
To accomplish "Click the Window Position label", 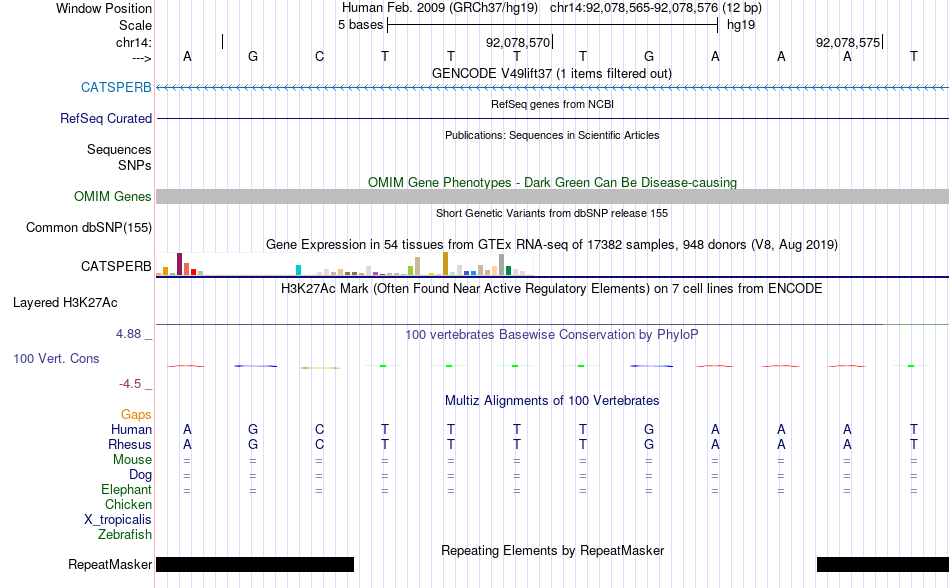I will (104, 8).
